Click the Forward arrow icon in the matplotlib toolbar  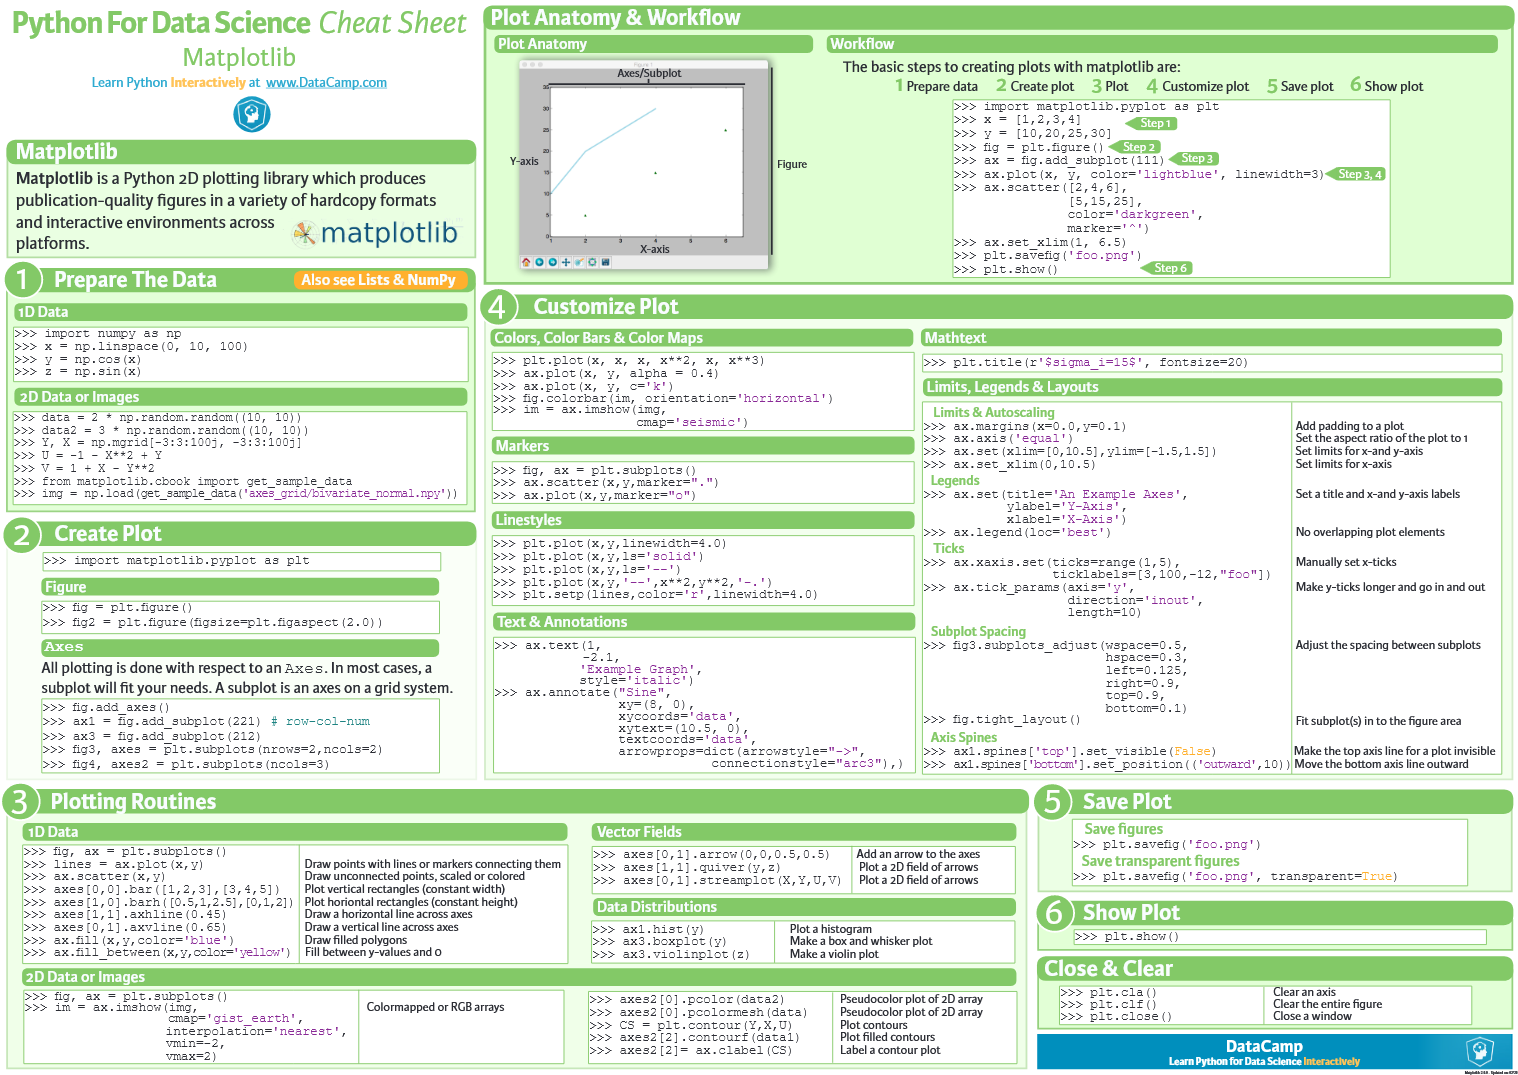click(x=552, y=262)
